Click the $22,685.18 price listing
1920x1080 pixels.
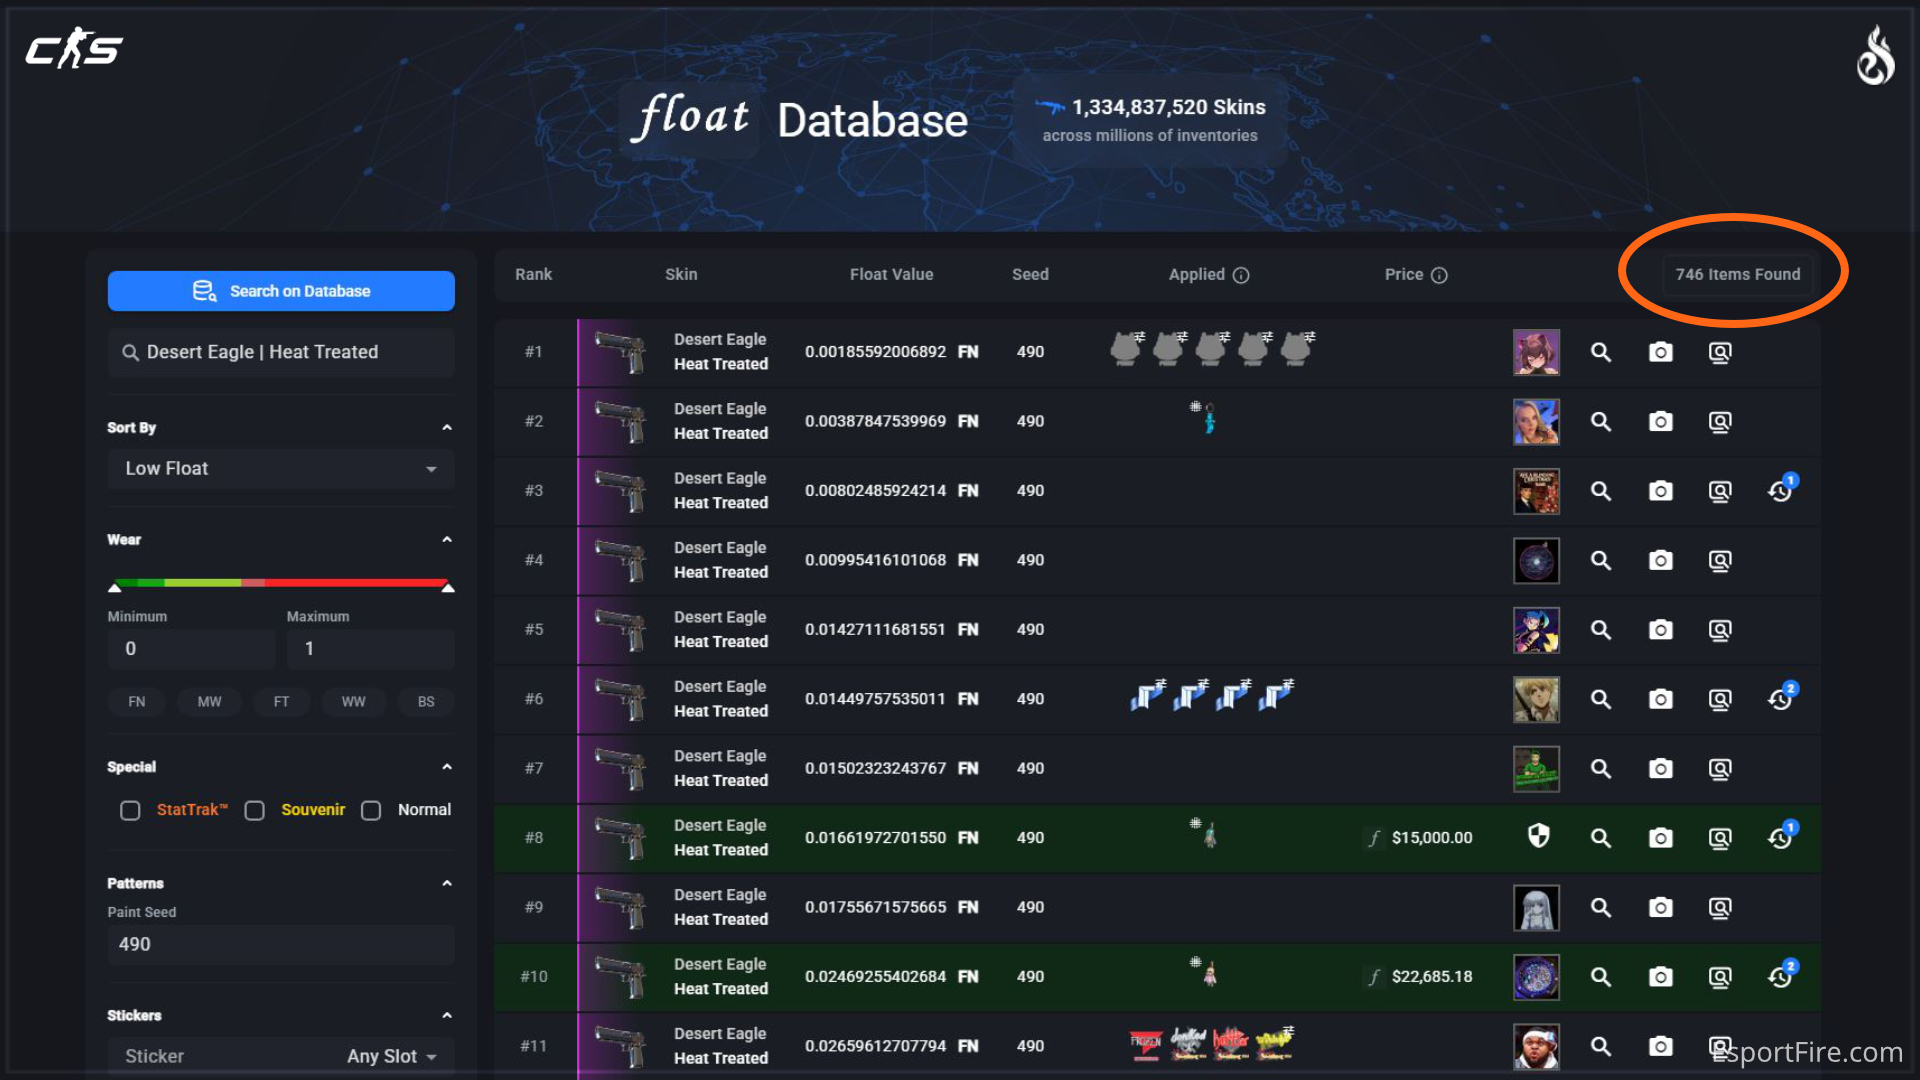click(1431, 977)
